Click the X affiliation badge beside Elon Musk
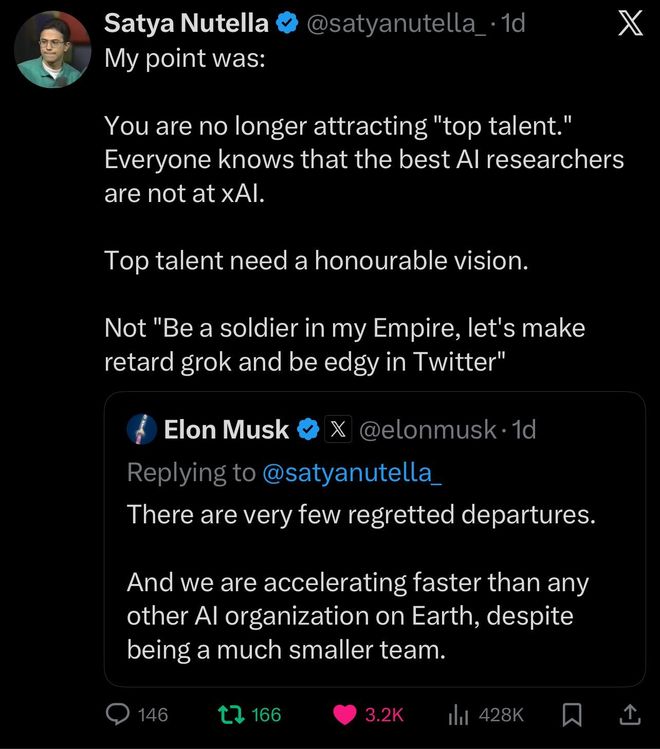660x749 pixels. point(338,430)
